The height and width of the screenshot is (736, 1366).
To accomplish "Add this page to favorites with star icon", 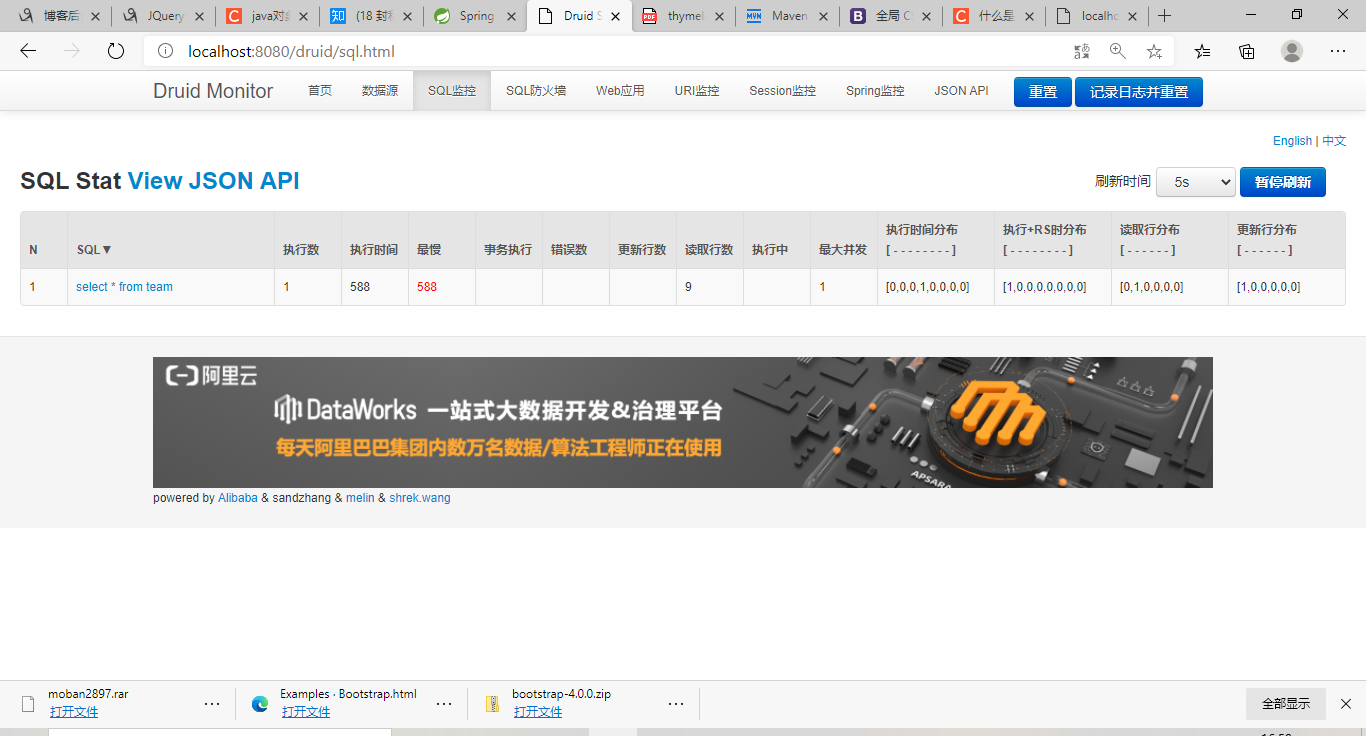I will click(1154, 51).
